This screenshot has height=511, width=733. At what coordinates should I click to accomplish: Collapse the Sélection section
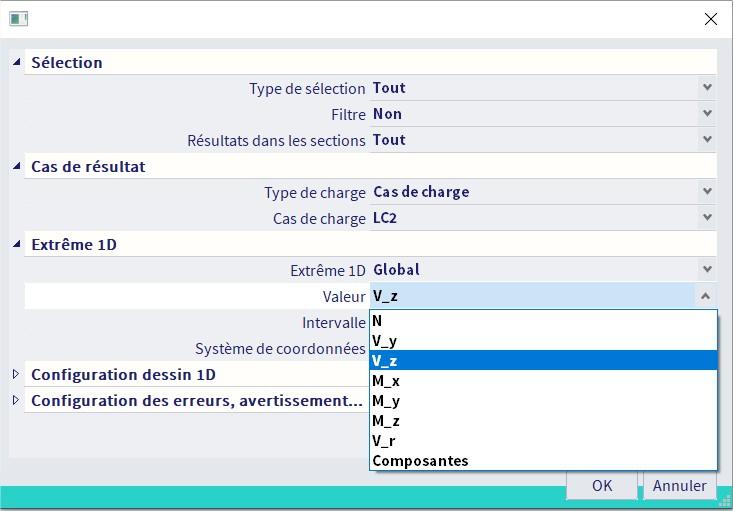(x=16, y=62)
